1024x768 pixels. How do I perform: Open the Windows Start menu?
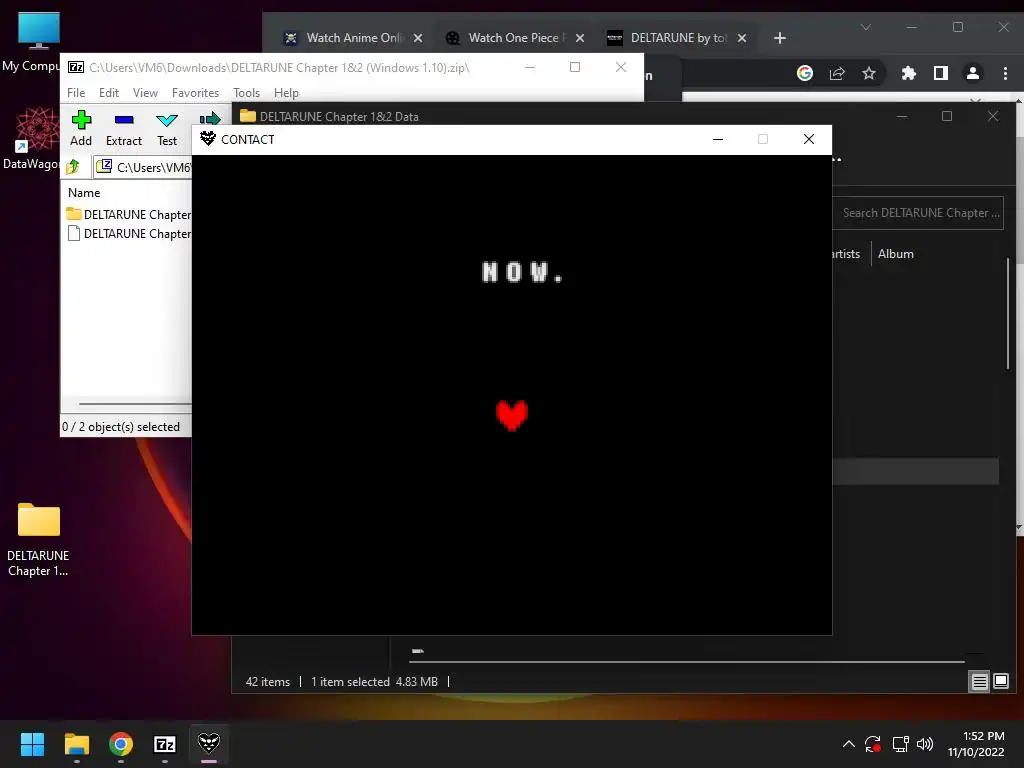pos(32,744)
